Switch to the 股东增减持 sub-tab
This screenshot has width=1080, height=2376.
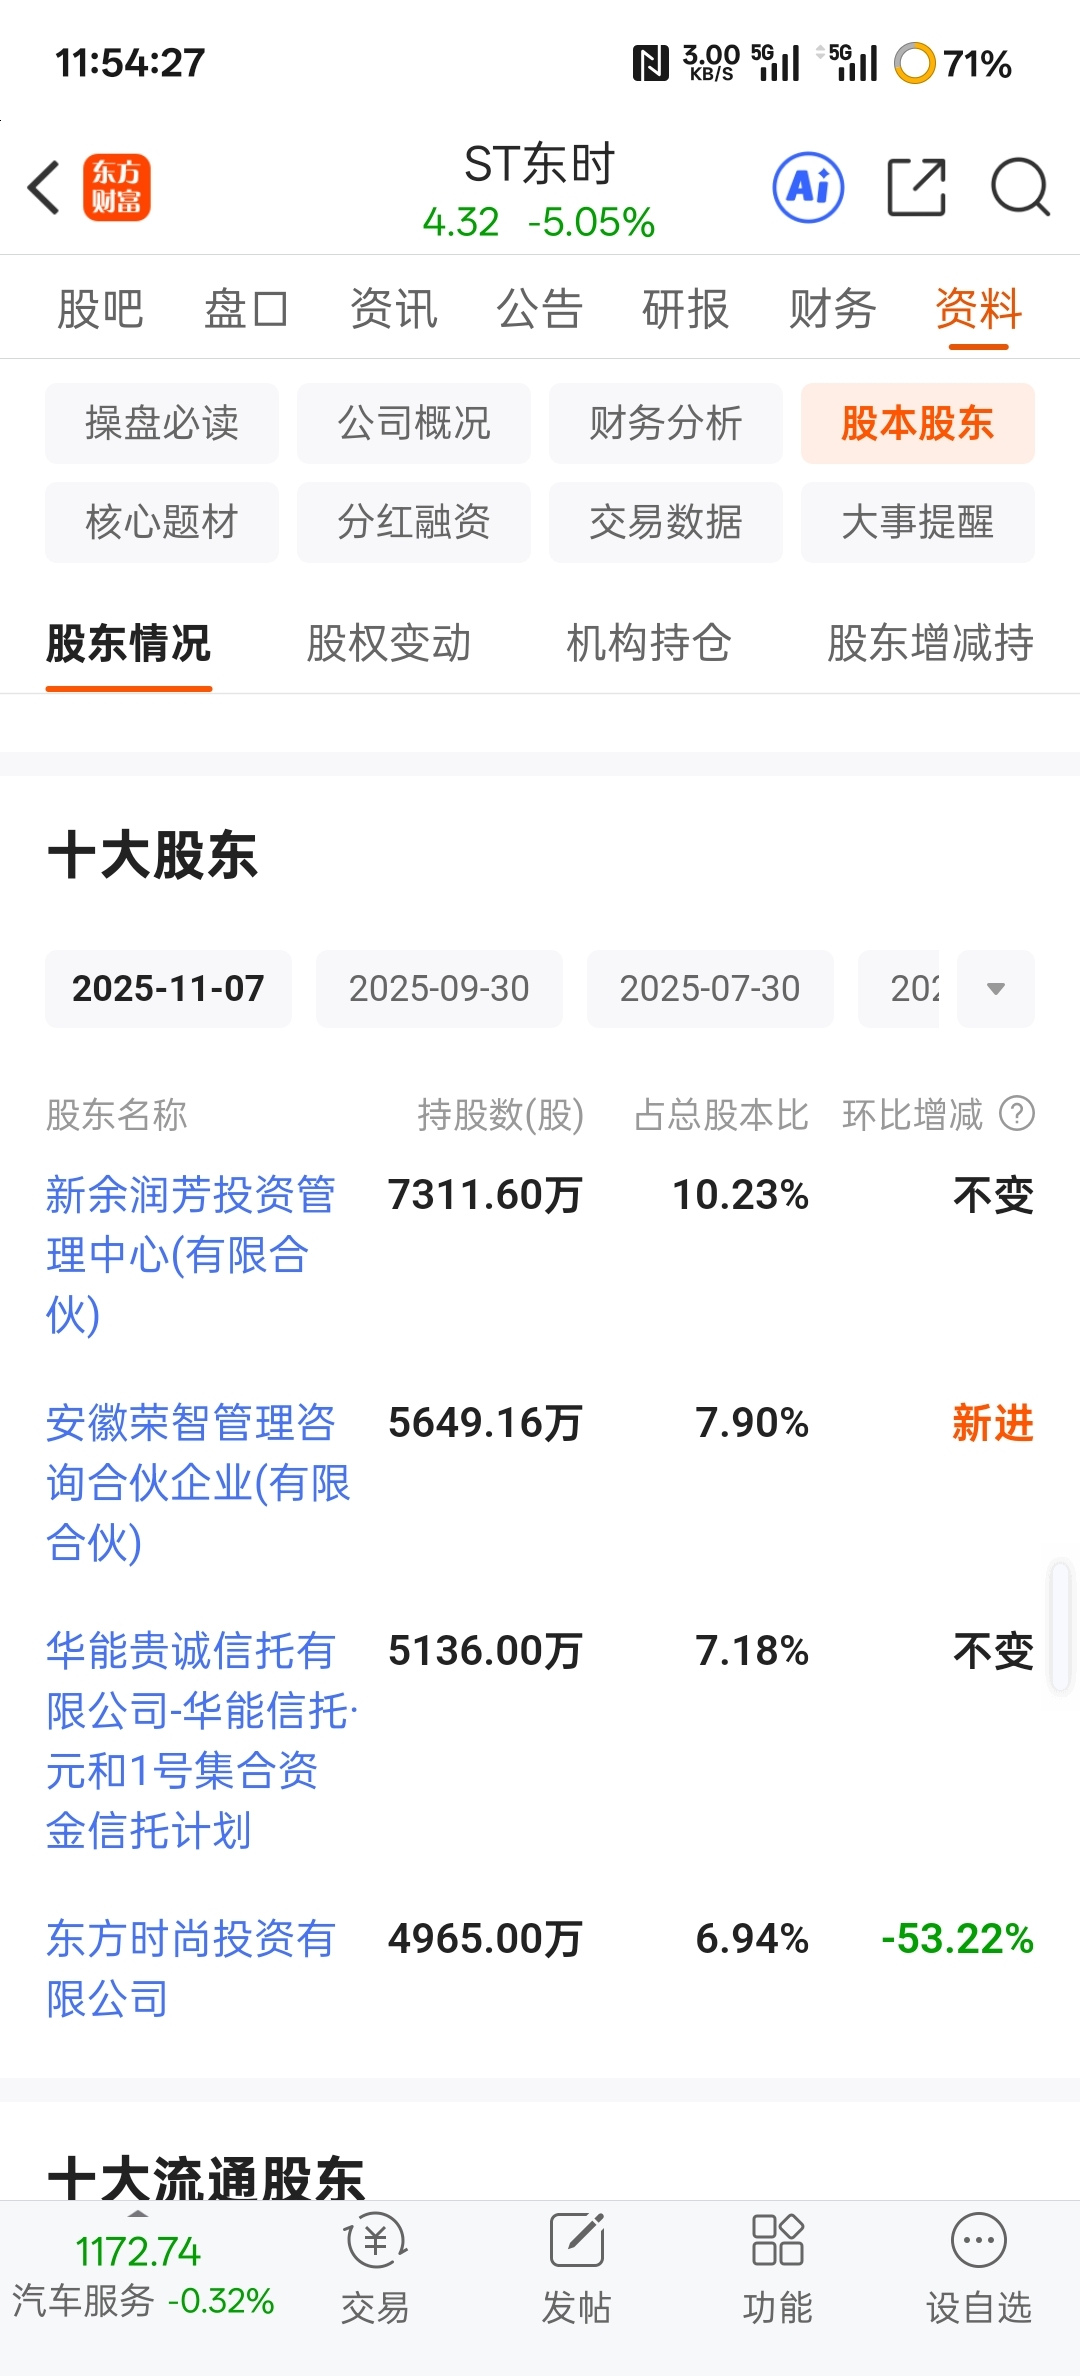pos(930,643)
